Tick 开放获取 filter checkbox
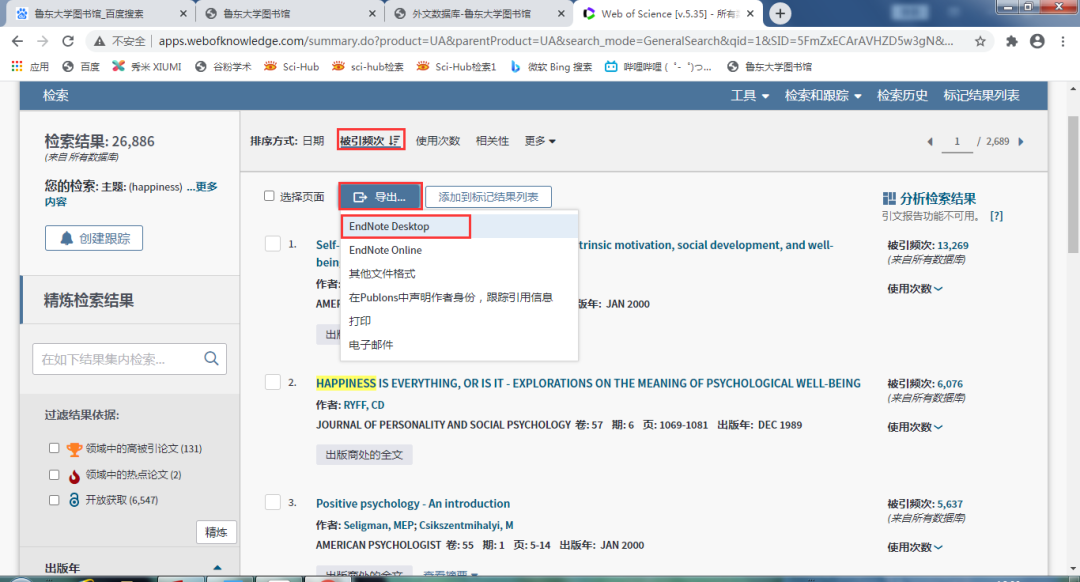Screen dimensions: 1080x582 [54, 500]
